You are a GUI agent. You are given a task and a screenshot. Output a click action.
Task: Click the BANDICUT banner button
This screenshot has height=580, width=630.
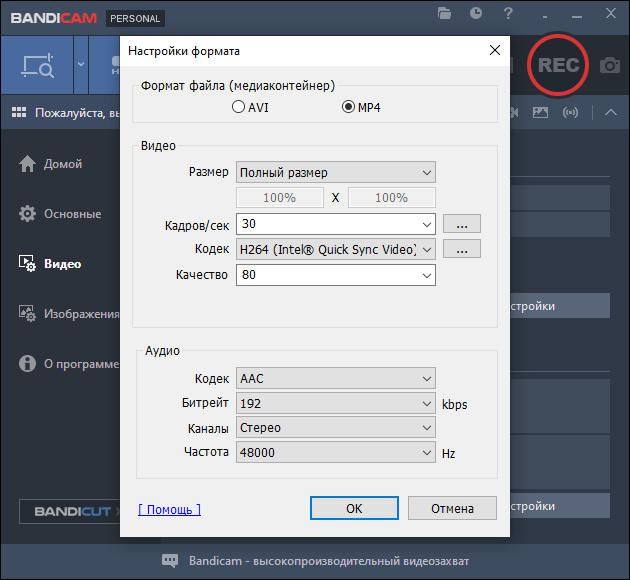(70, 511)
